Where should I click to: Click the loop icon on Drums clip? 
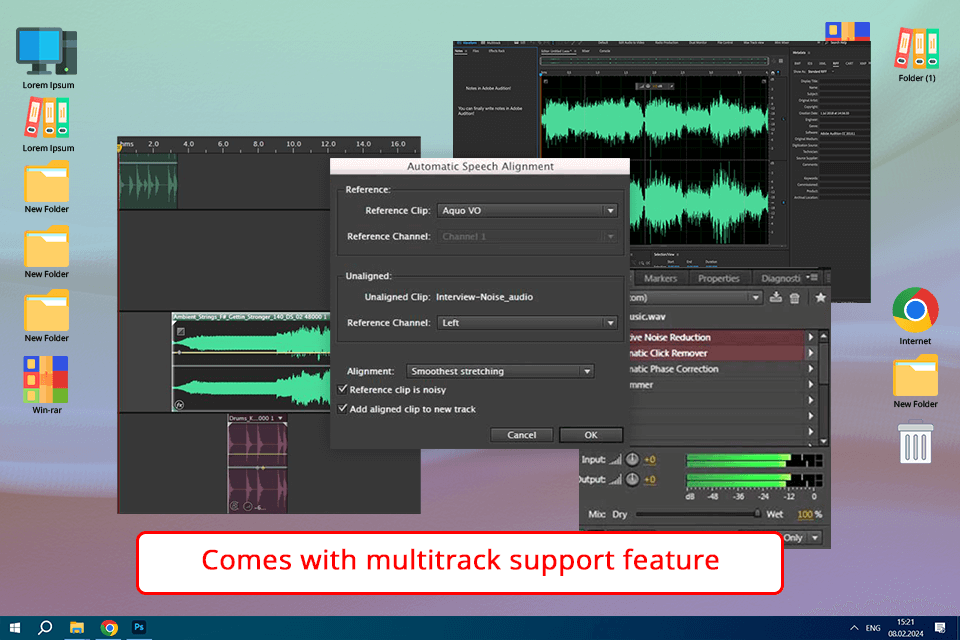tap(234, 506)
